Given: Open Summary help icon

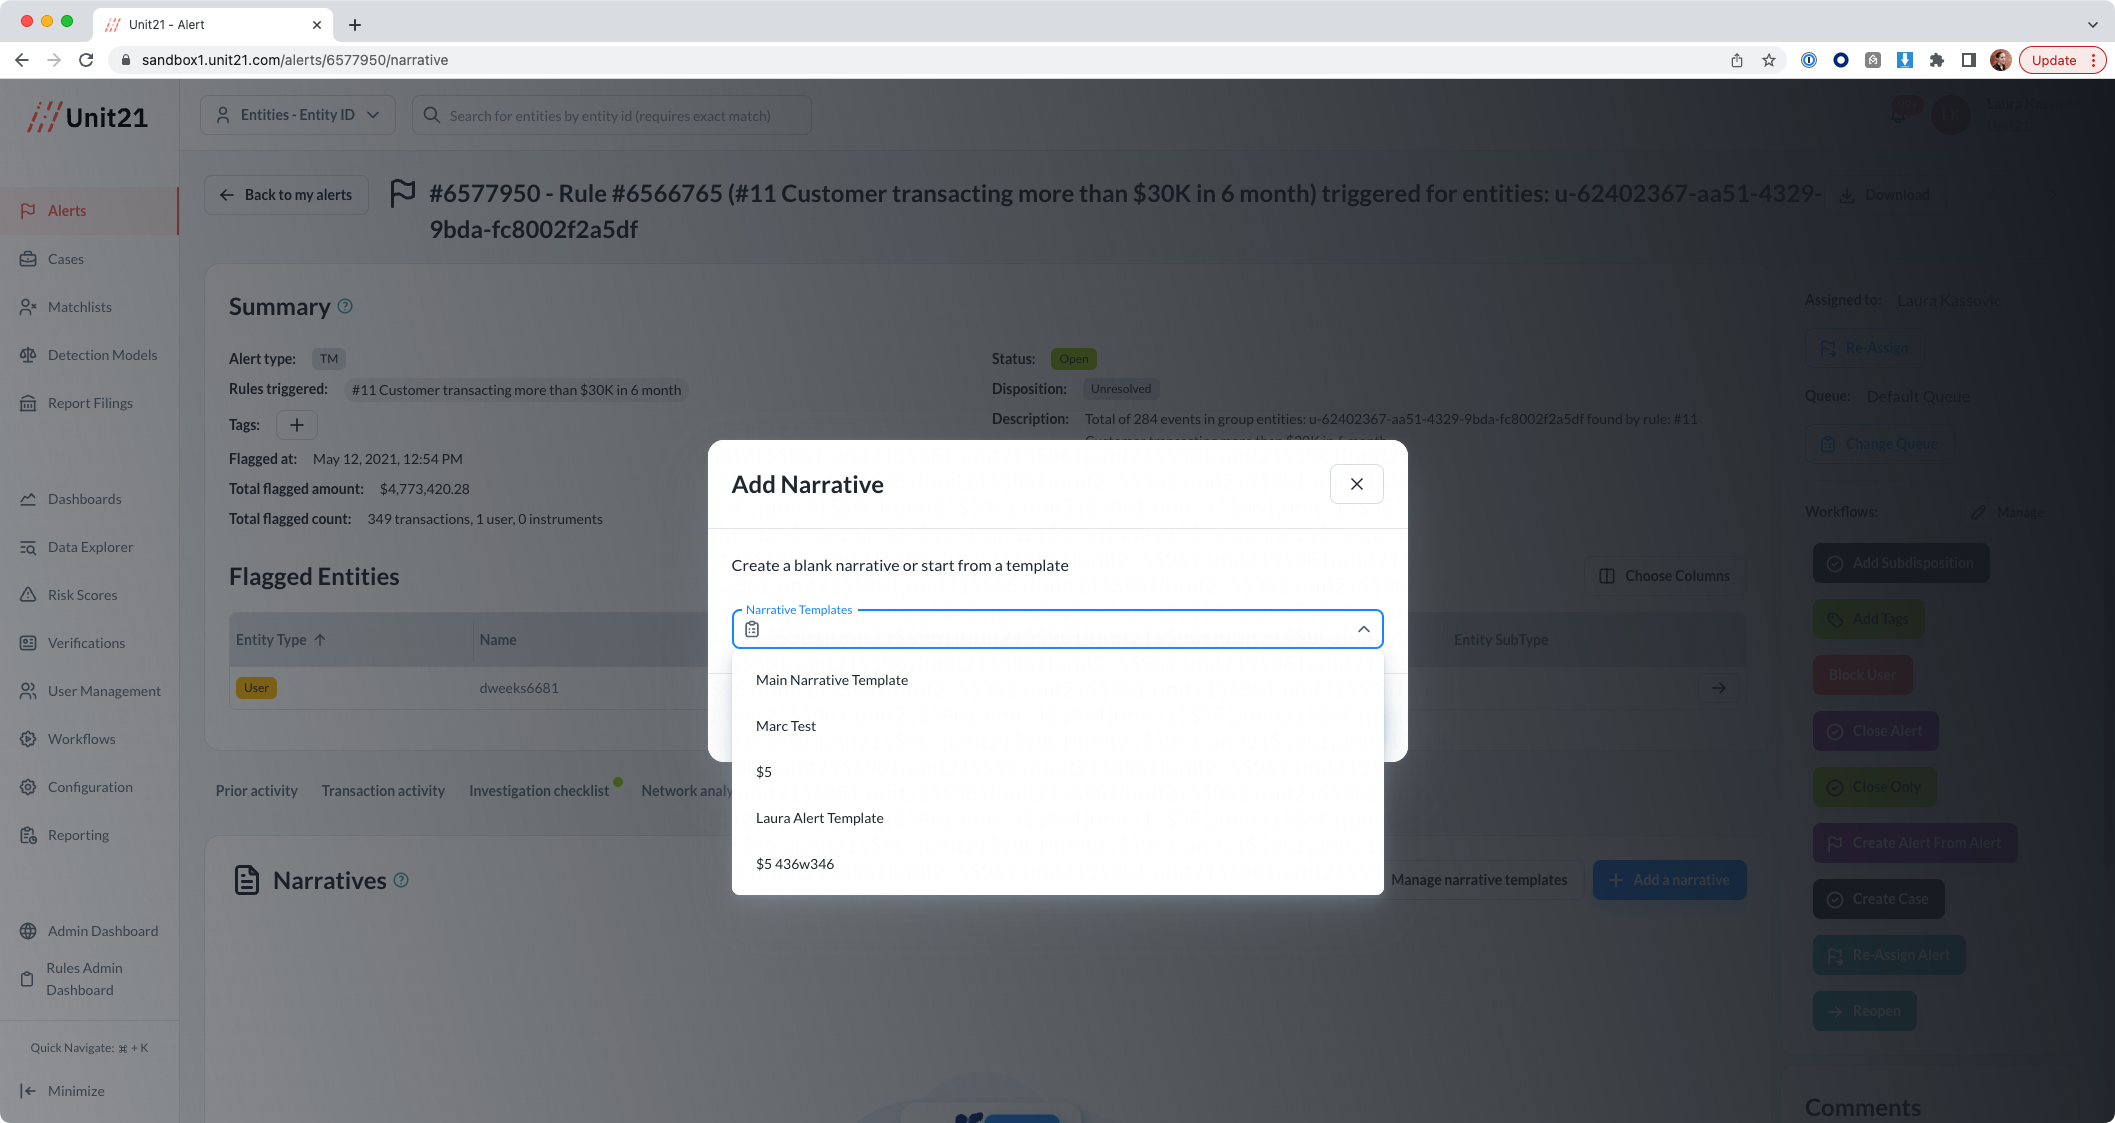Looking at the screenshot, I should [345, 306].
